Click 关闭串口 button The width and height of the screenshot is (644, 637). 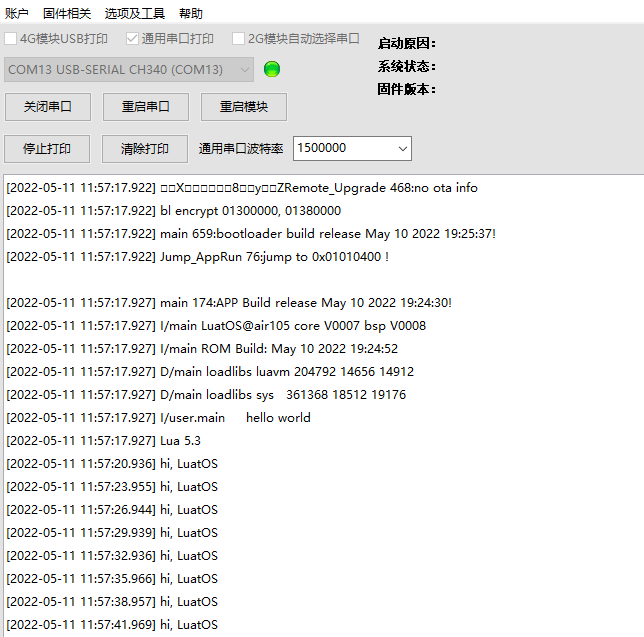47,107
